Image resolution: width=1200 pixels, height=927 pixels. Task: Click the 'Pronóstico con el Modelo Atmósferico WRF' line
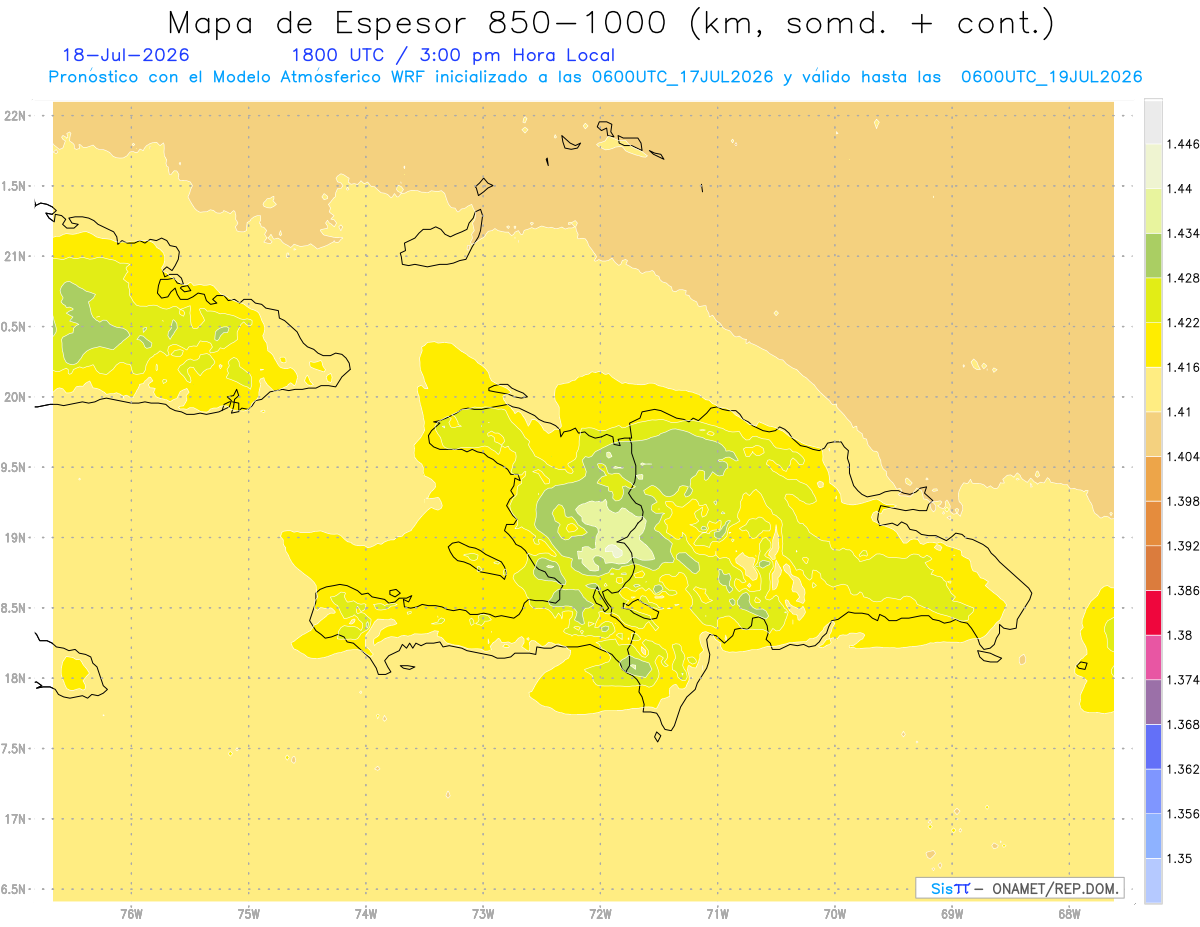point(595,77)
